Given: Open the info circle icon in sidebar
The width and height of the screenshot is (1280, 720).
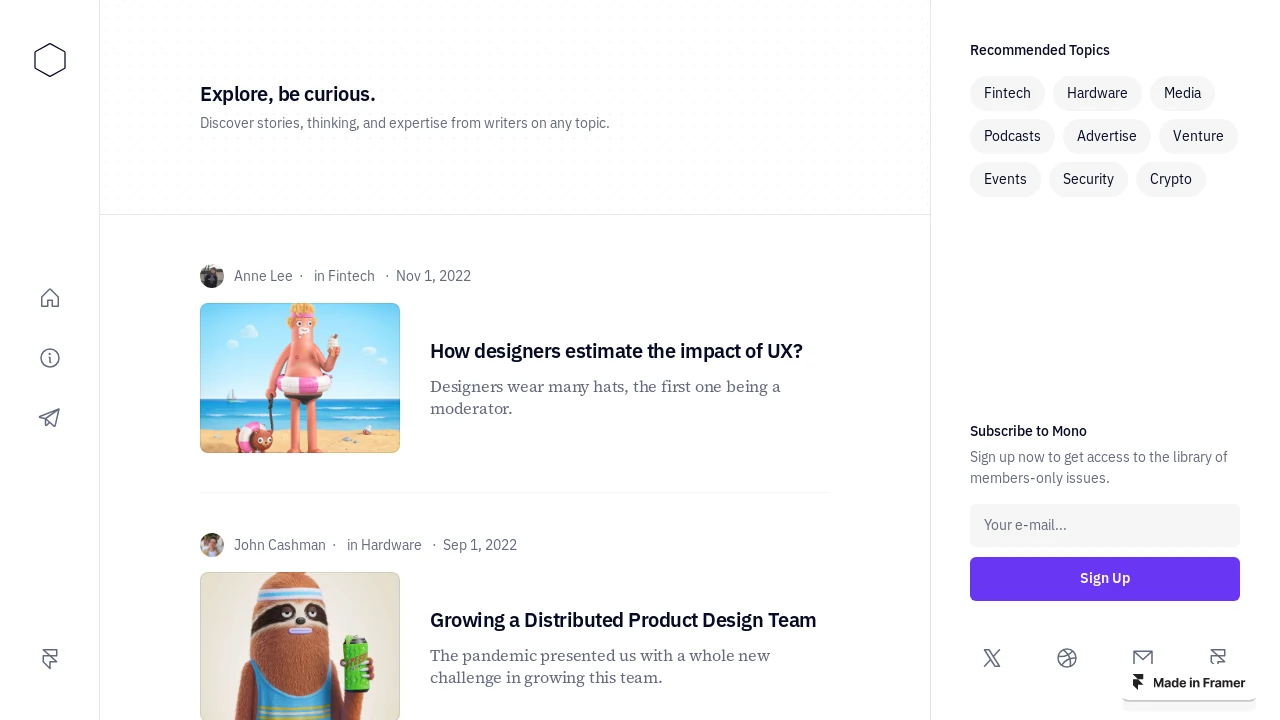Looking at the screenshot, I should [x=50, y=358].
